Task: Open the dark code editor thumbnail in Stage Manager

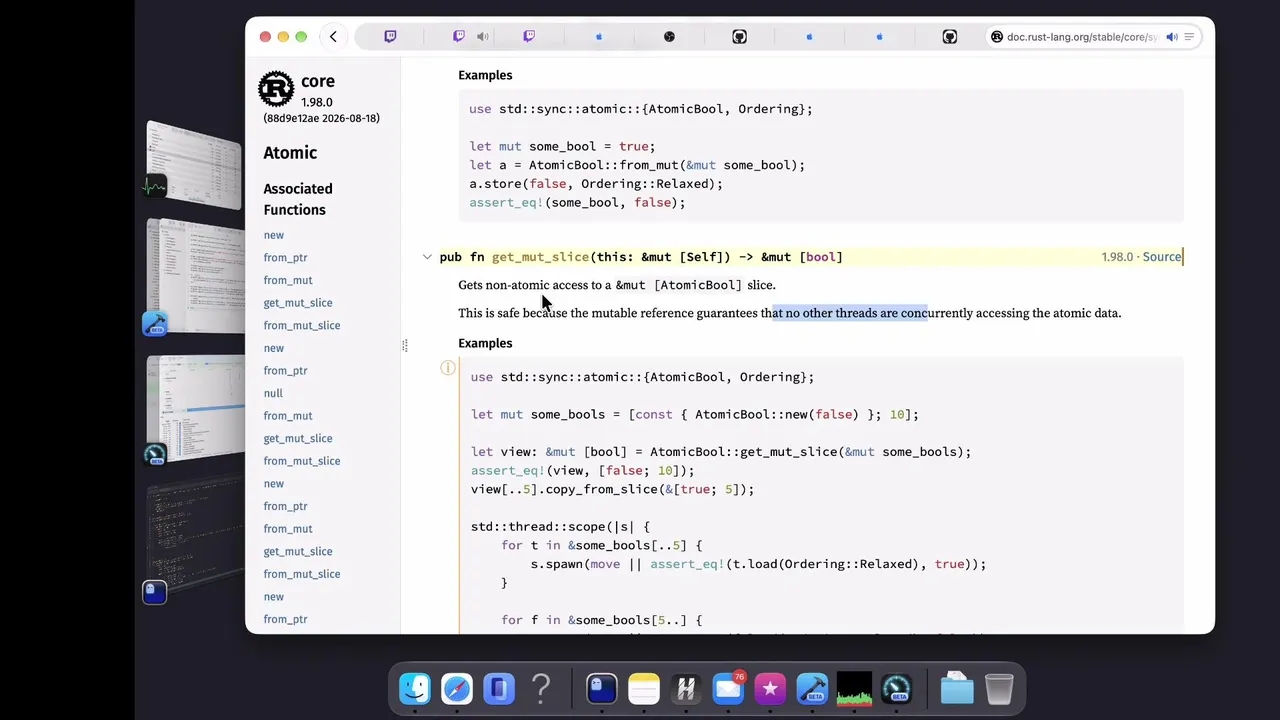Action: click(195, 540)
